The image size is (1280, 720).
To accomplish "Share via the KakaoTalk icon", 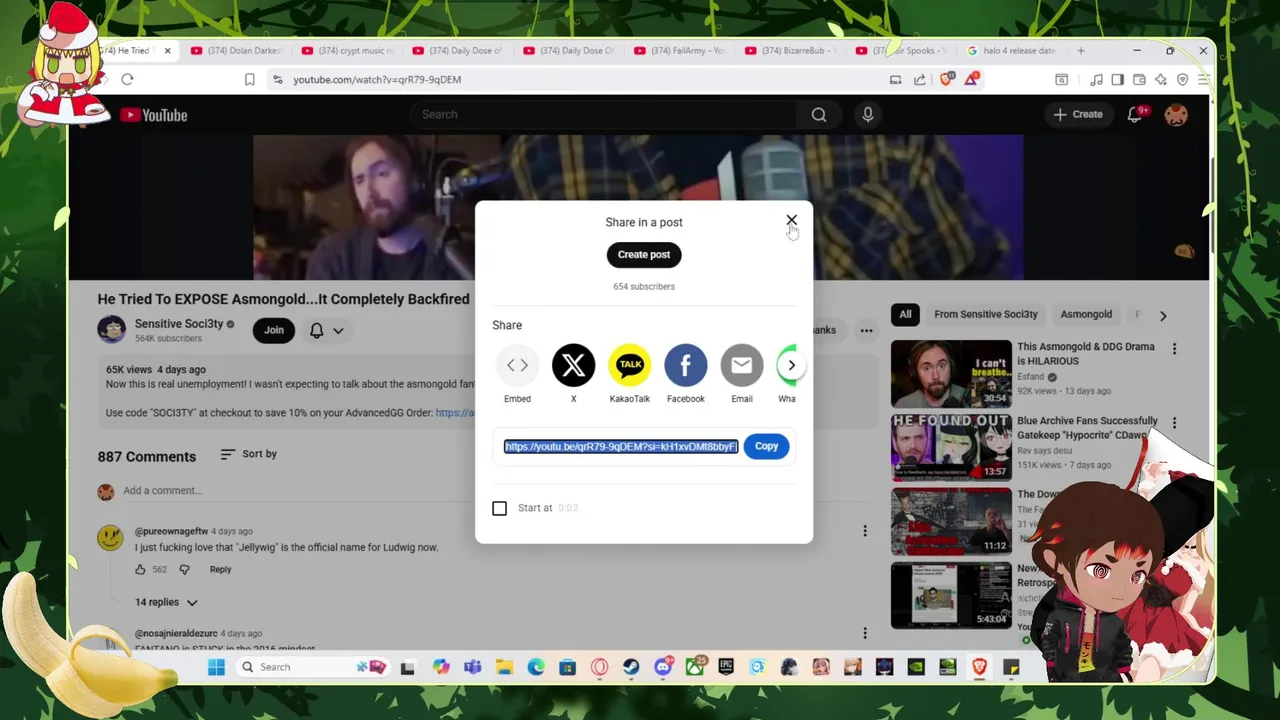I will [630, 366].
